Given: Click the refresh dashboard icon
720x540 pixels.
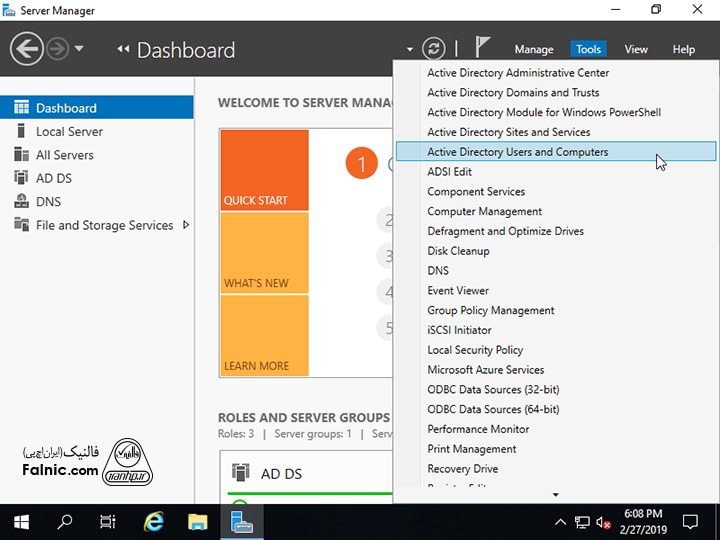Looking at the screenshot, I should tap(433, 49).
